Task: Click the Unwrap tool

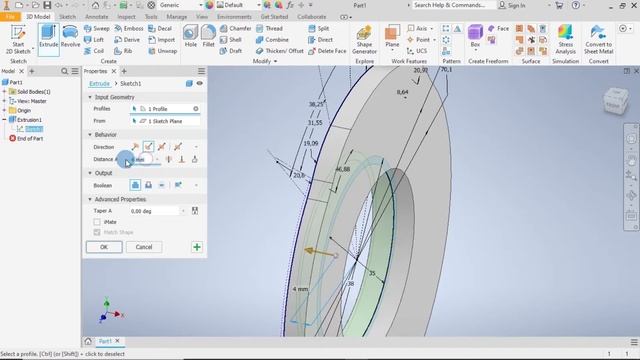Action: click(162, 51)
